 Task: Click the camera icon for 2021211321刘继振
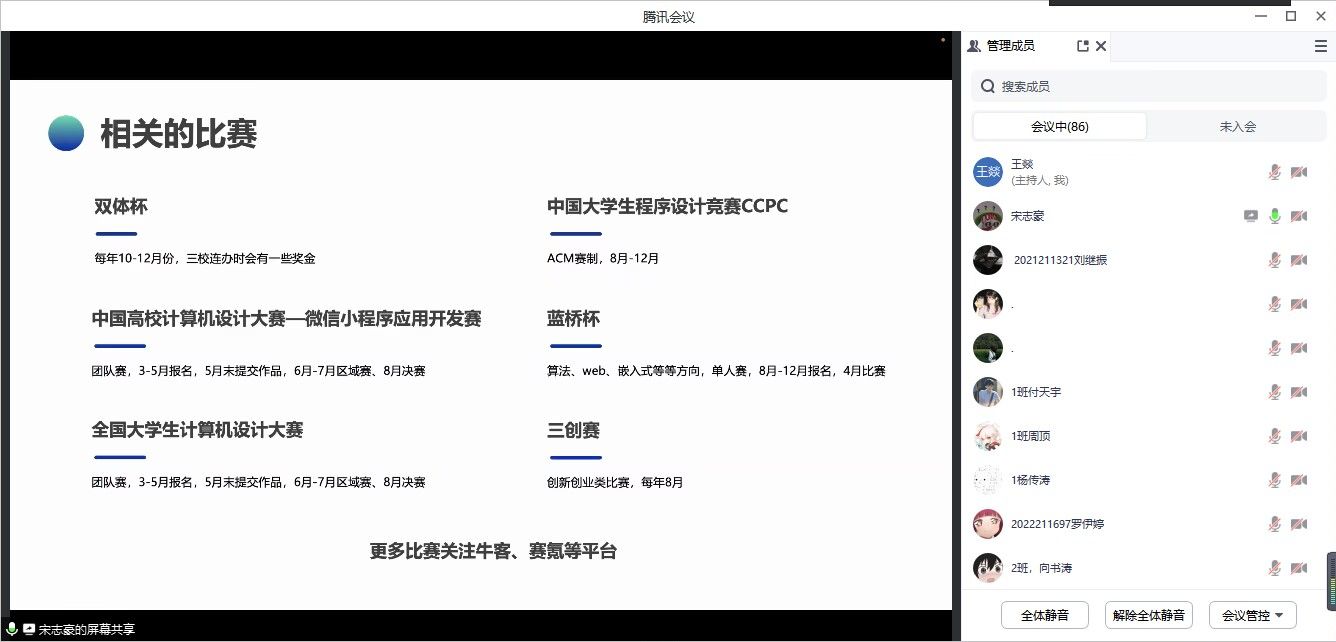click(1299, 260)
